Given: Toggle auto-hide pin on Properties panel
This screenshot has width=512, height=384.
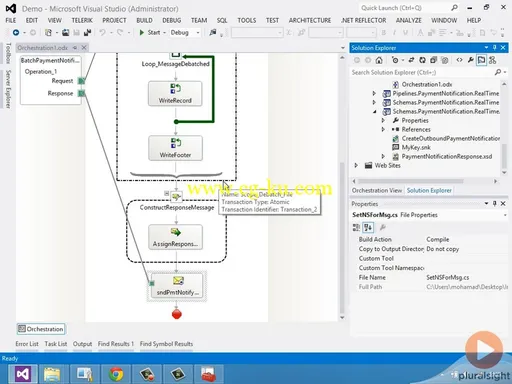Looking at the screenshot, I should point(495,203).
